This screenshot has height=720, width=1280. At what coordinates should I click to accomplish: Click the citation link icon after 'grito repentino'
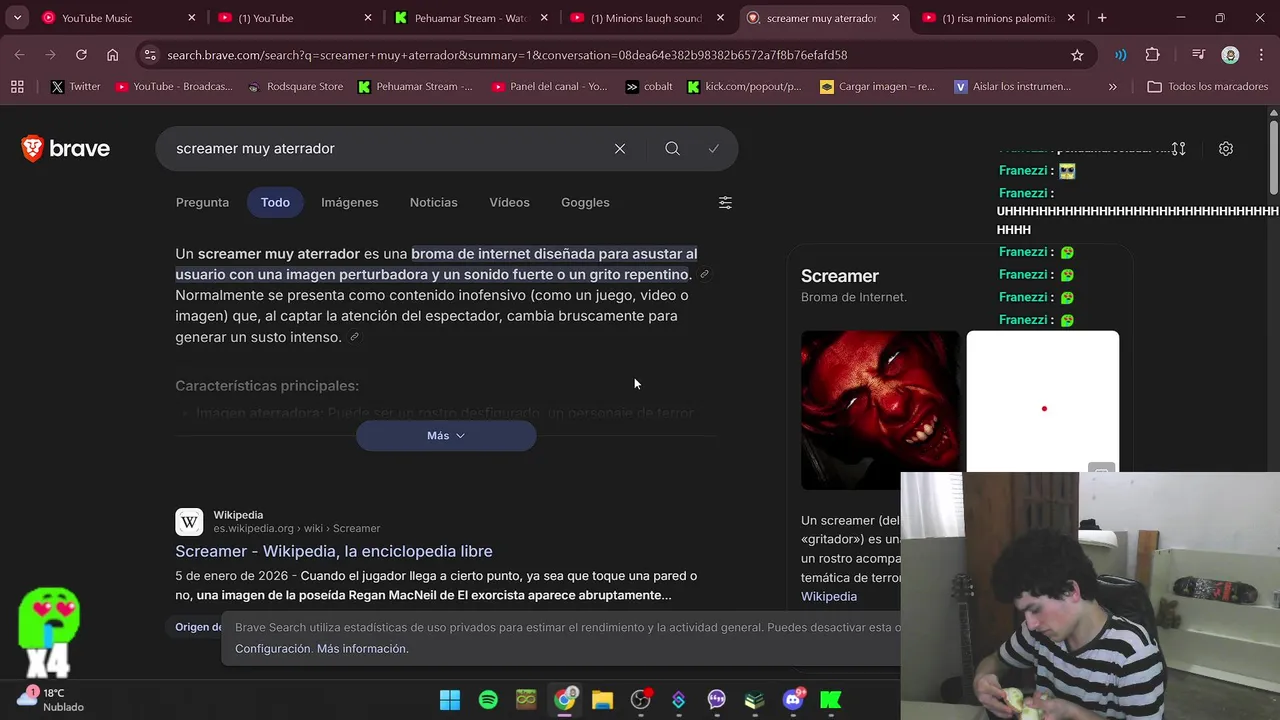(x=704, y=274)
